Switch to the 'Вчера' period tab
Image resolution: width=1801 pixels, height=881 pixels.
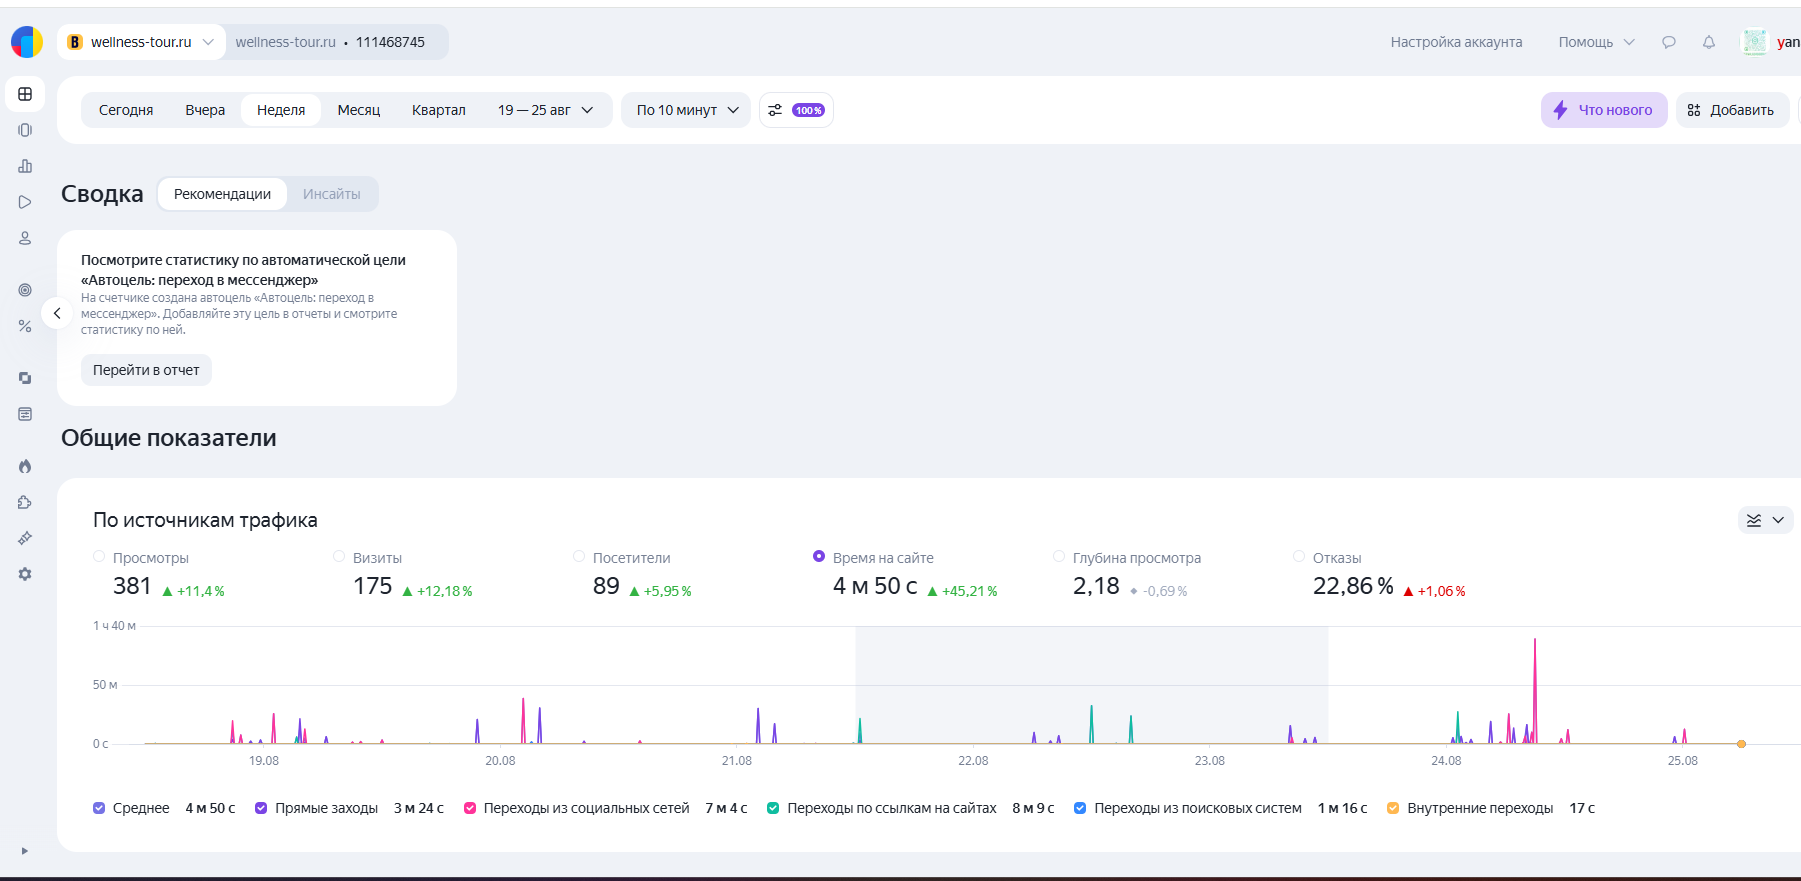click(x=205, y=110)
